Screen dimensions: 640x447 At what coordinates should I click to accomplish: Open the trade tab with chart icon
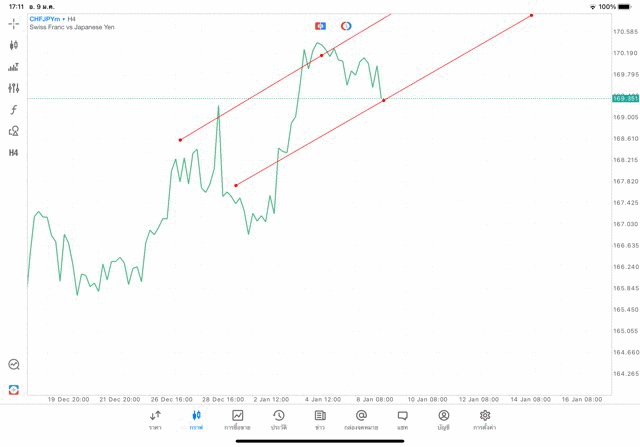click(x=237, y=420)
